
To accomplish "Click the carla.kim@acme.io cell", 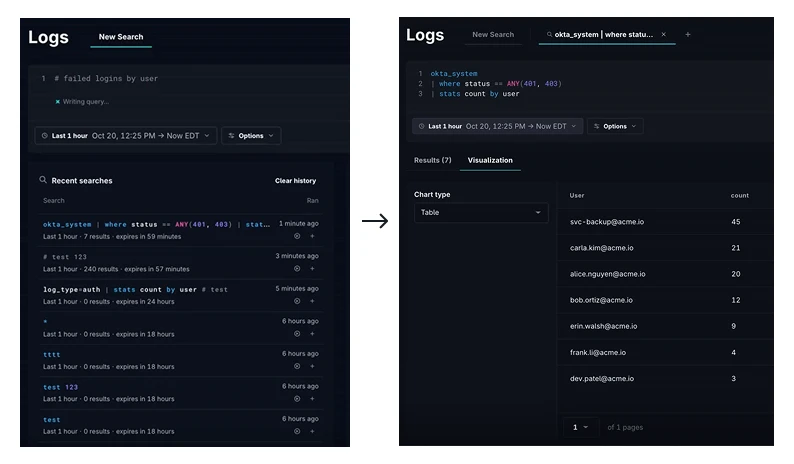I will click(x=602, y=248).
